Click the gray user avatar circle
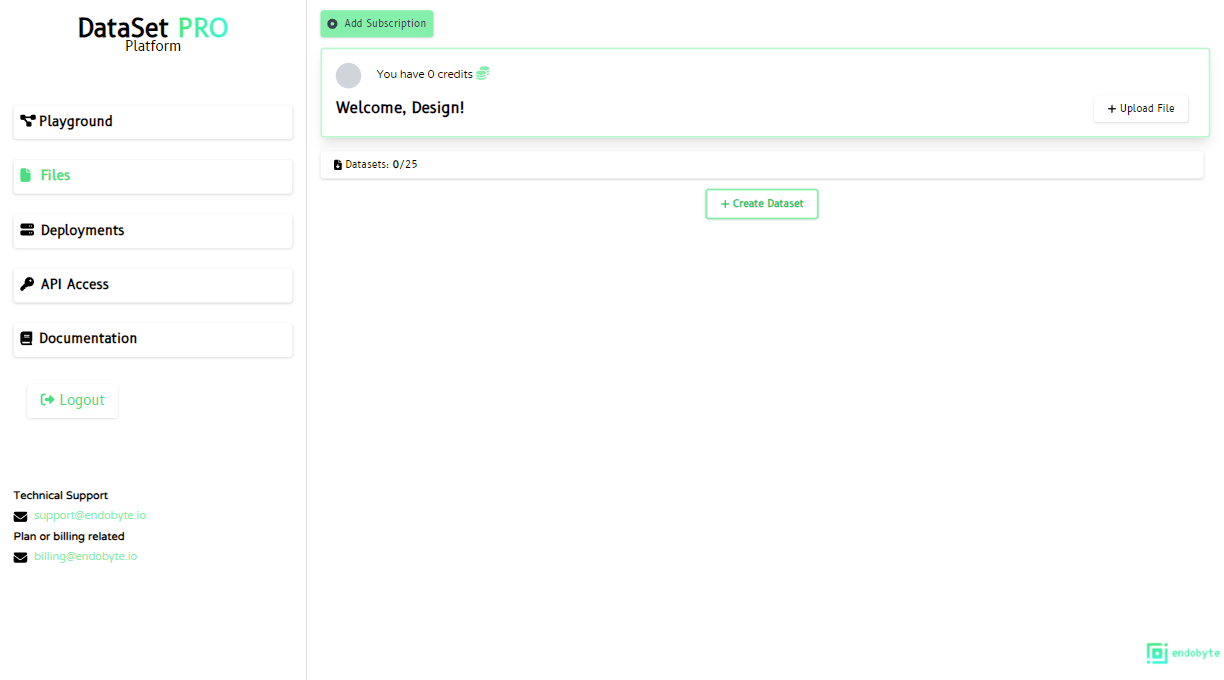 (x=348, y=75)
